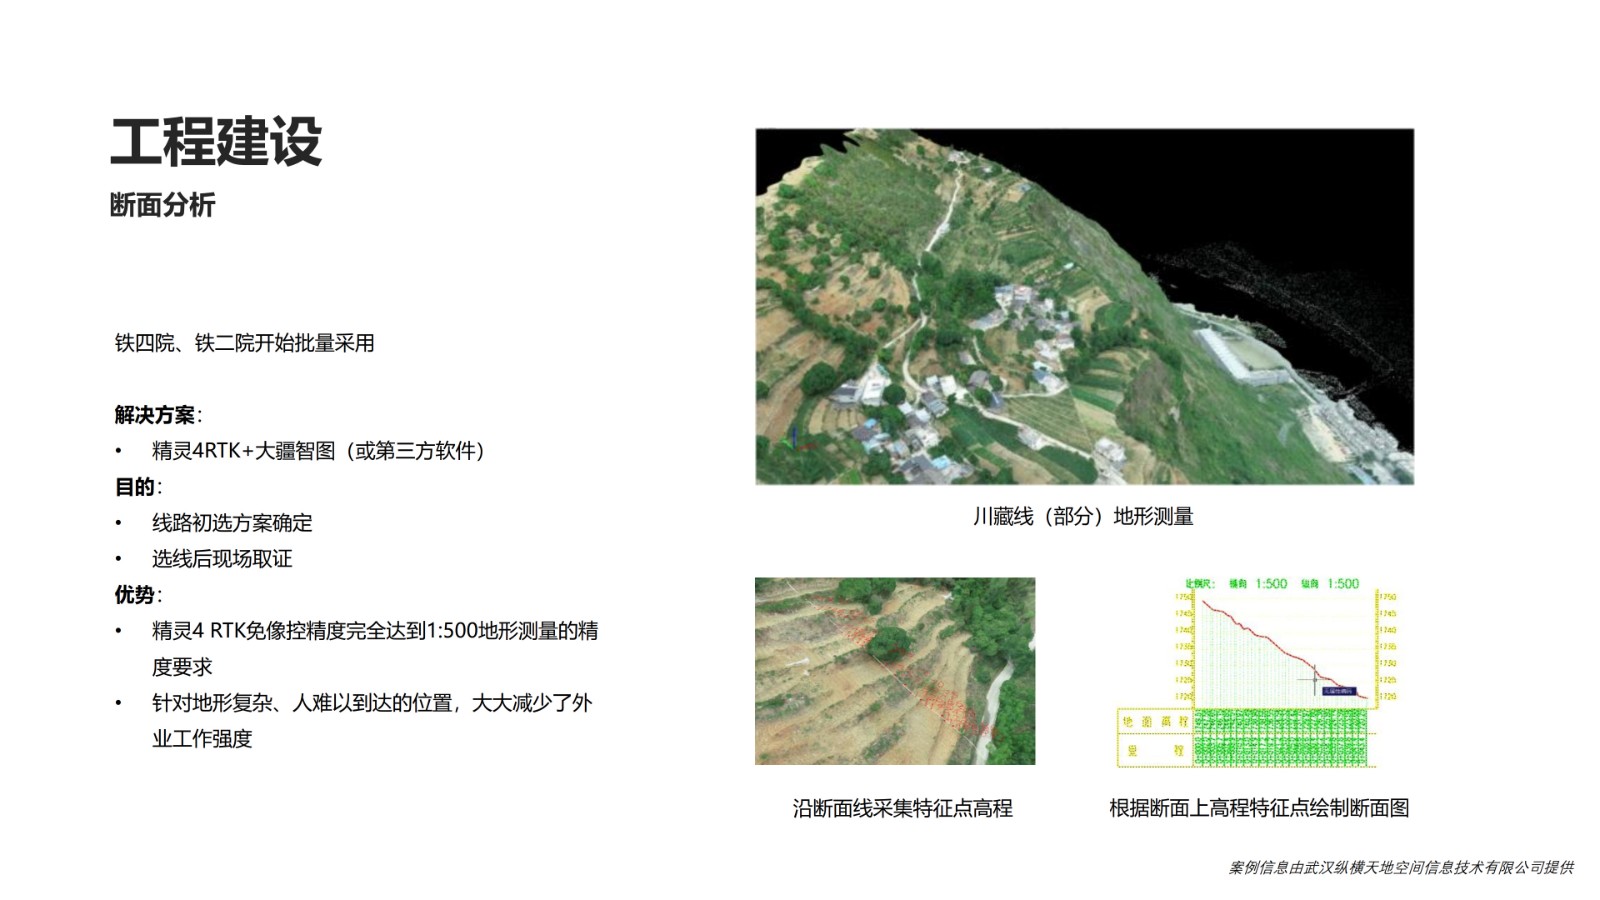Click the 沿断面线采集特征点高程 caption

tap(902, 808)
